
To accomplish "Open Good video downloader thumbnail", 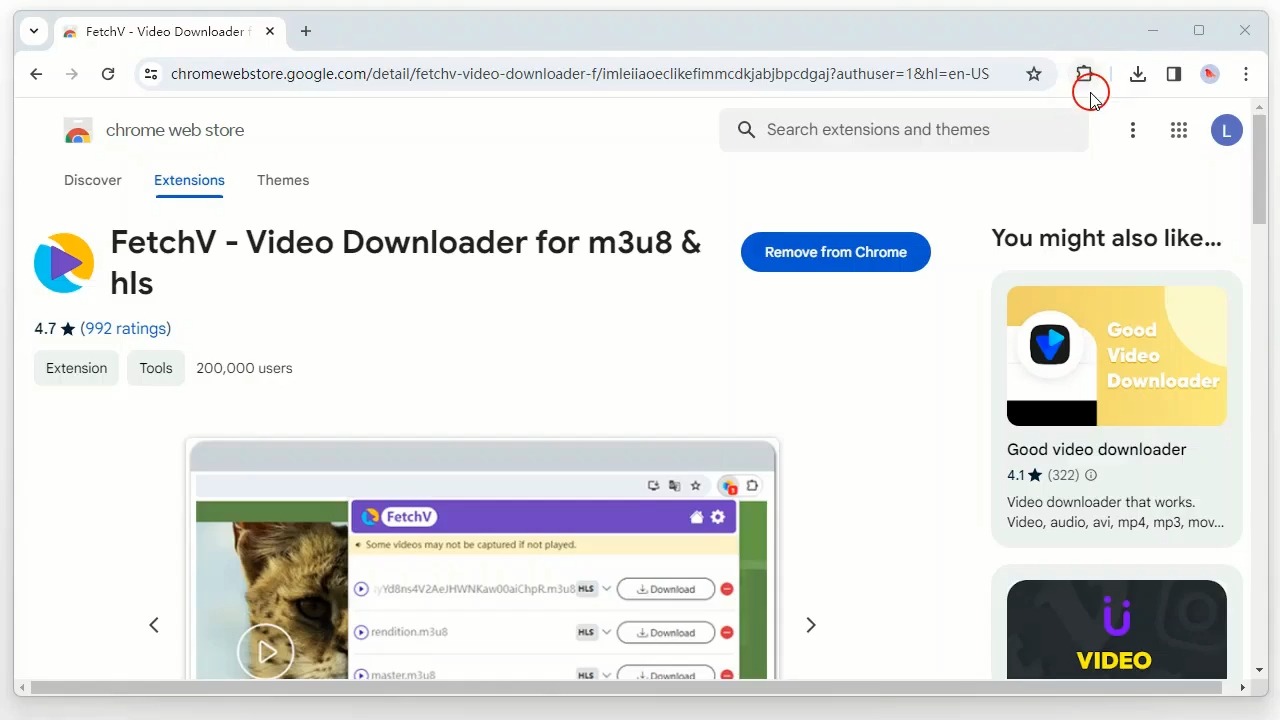I will [1117, 356].
